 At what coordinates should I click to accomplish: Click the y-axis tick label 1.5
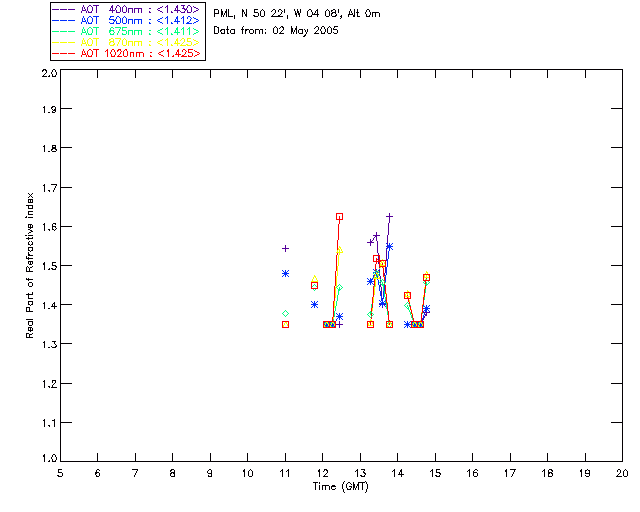pos(49,266)
